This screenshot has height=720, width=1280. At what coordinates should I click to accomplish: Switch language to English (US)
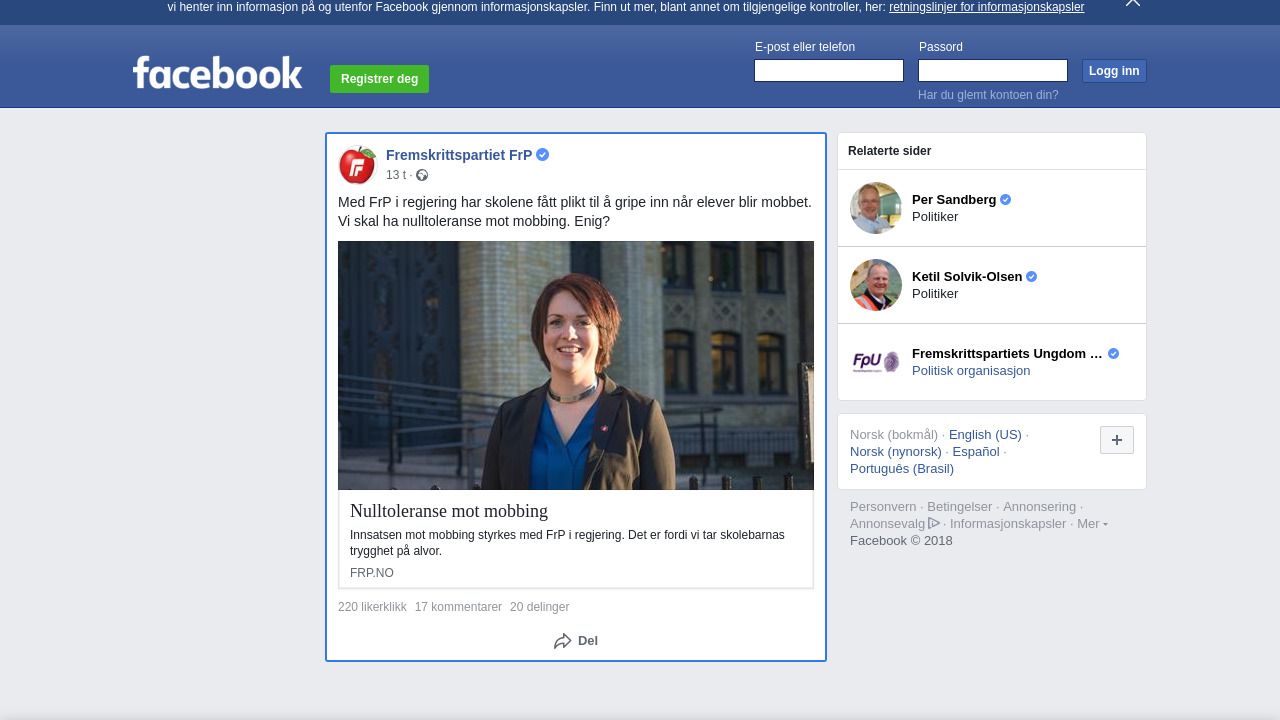pyautogui.click(x=985, y=435)
